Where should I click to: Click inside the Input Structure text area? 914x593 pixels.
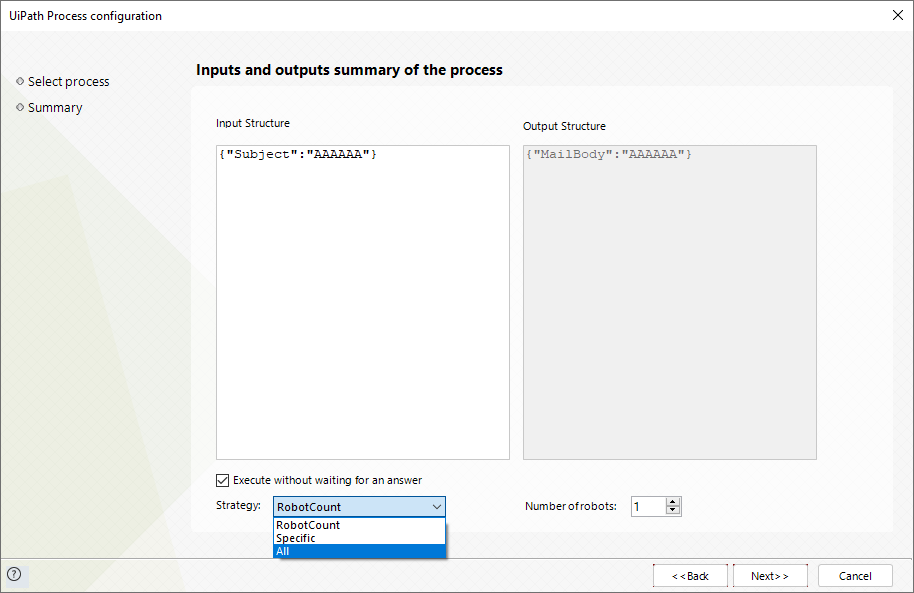click(363, 302)
